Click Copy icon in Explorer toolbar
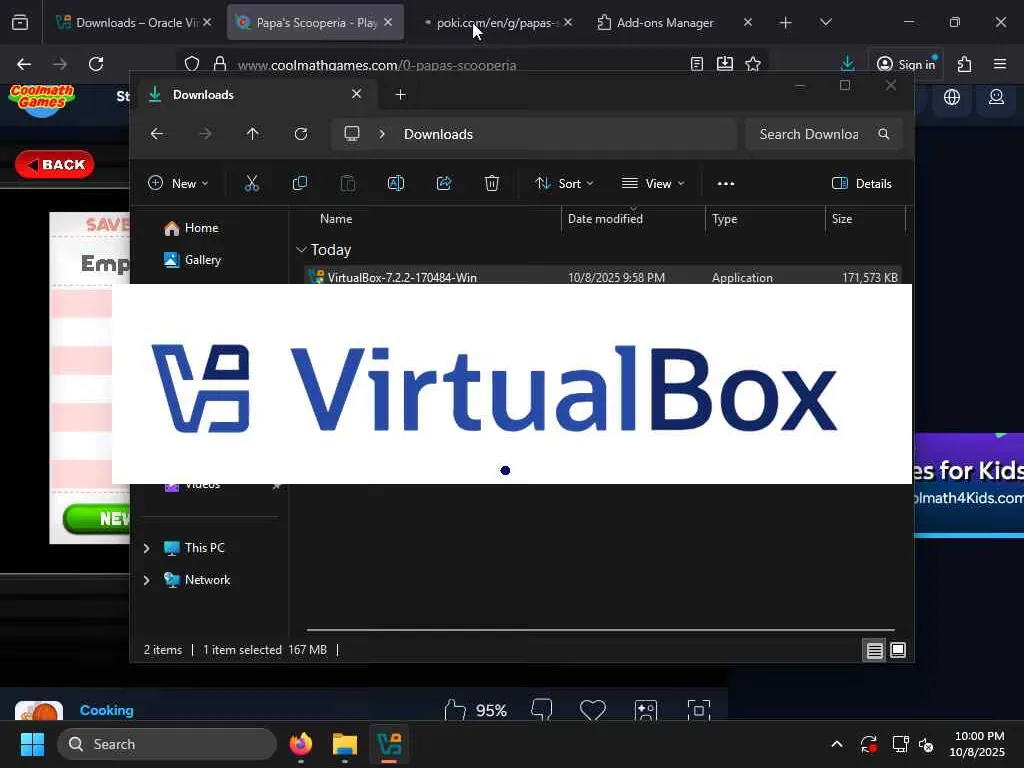Image resolution: width=1024 pixels, height=768 pixels. [x=300, y=184]
